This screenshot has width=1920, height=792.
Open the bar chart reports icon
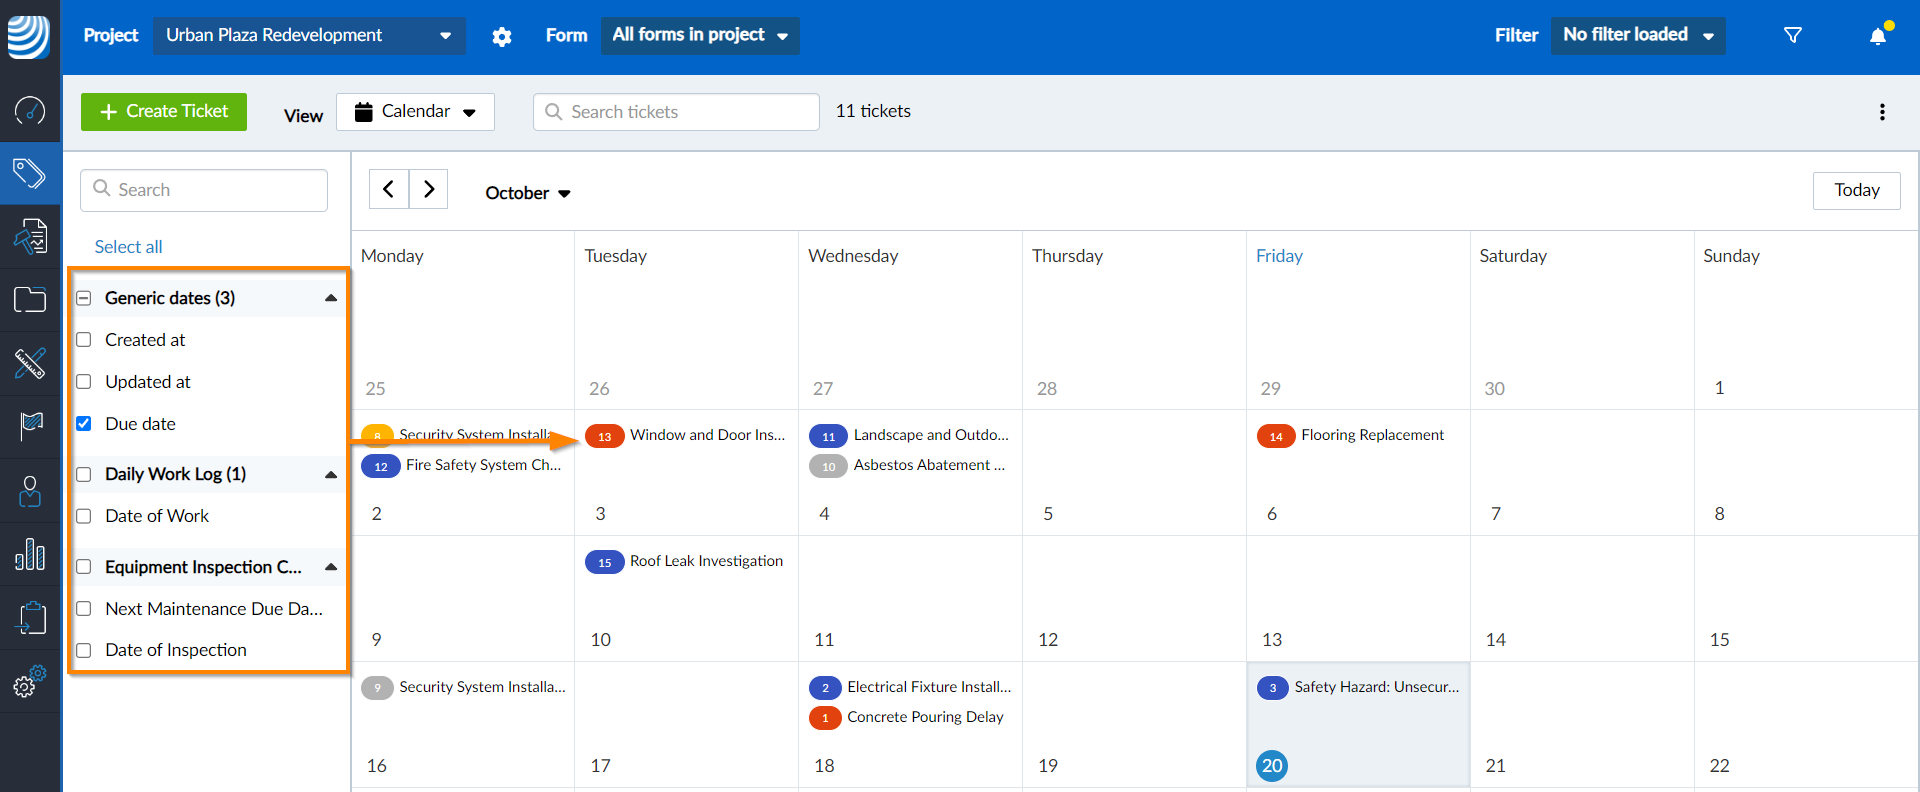click(30, 554)
